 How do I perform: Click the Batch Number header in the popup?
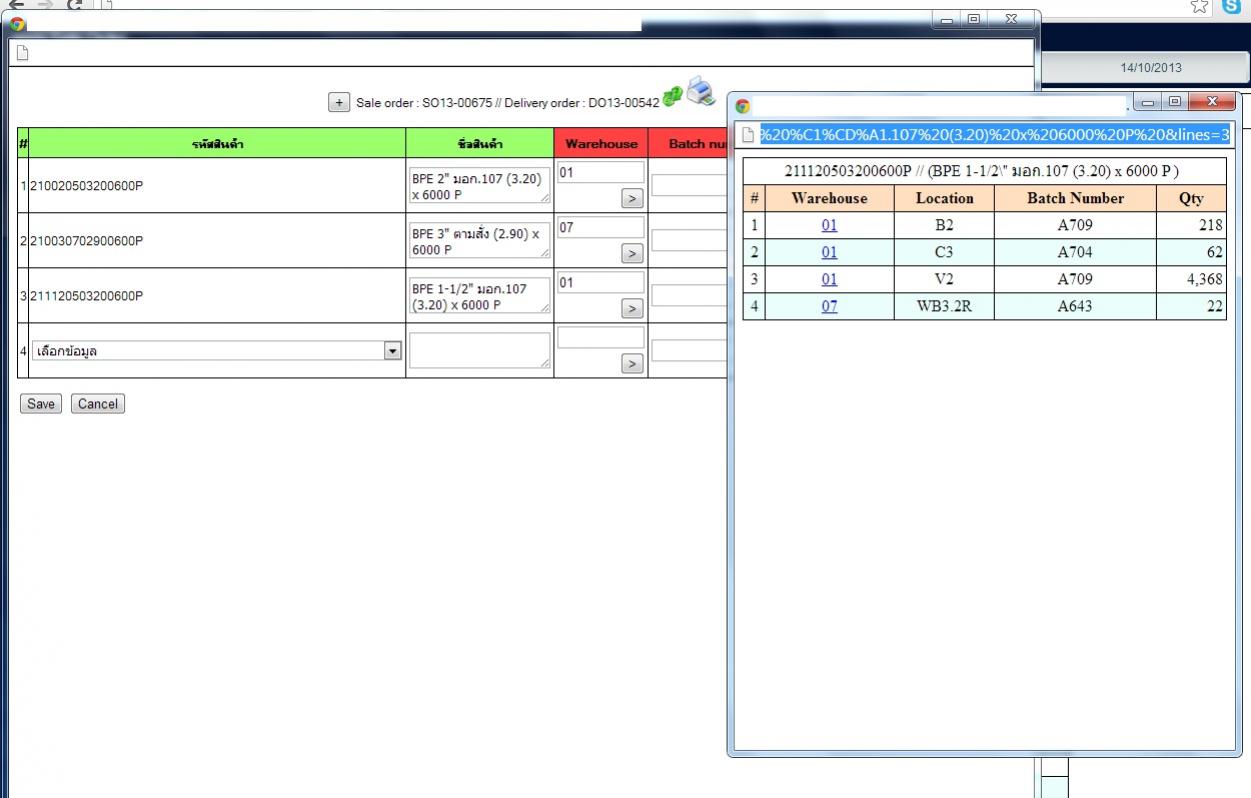(1075, 198)
